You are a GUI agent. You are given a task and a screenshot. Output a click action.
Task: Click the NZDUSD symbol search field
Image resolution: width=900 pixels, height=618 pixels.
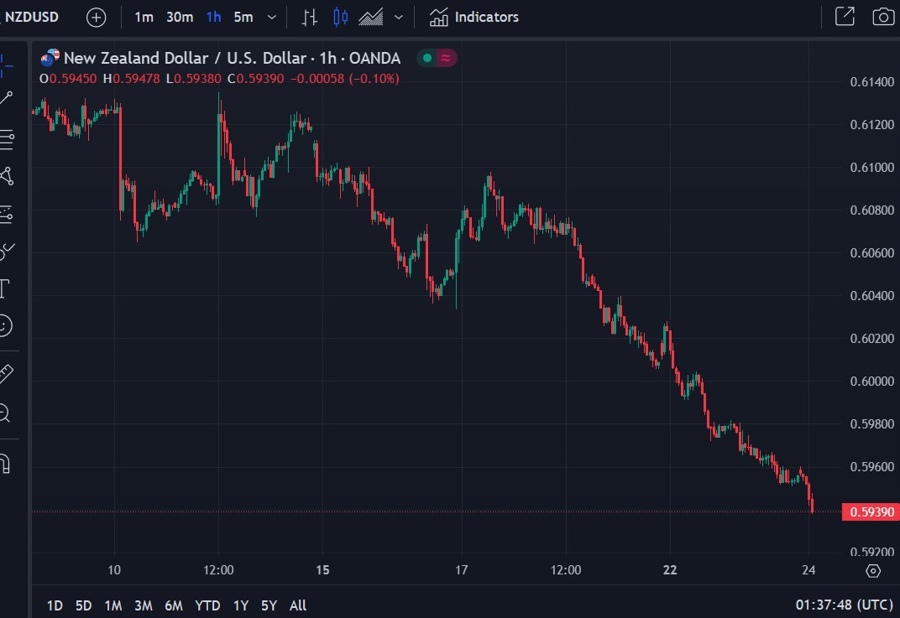31,17
